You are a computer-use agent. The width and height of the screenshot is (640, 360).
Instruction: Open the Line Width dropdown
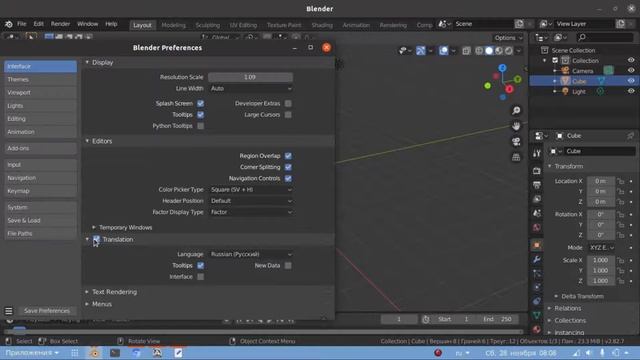(251, 89)
